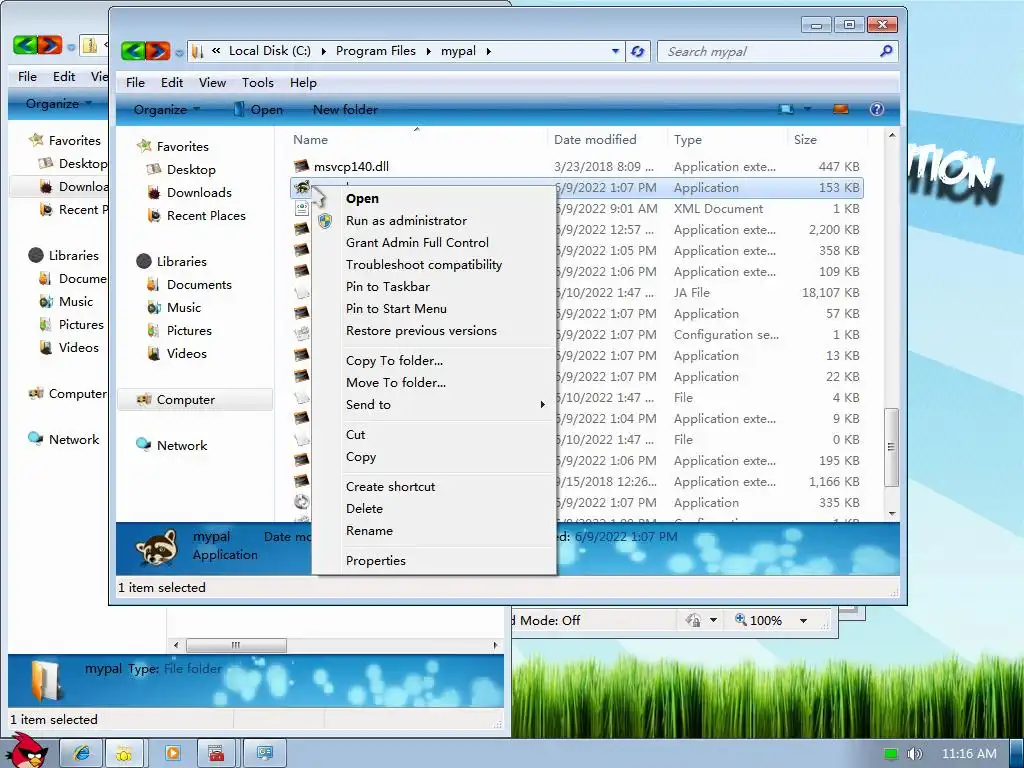1024x768 pixels.
Task: Open media player taskbar icon
Action: [173, 753]
